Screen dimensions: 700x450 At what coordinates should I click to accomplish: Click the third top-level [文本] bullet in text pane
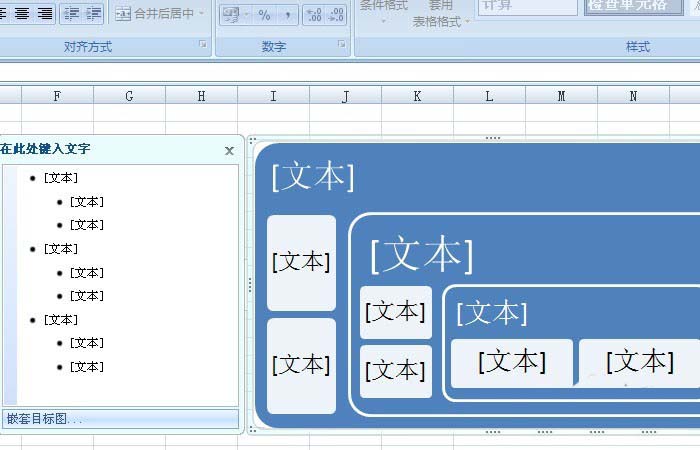coord(61,320)
